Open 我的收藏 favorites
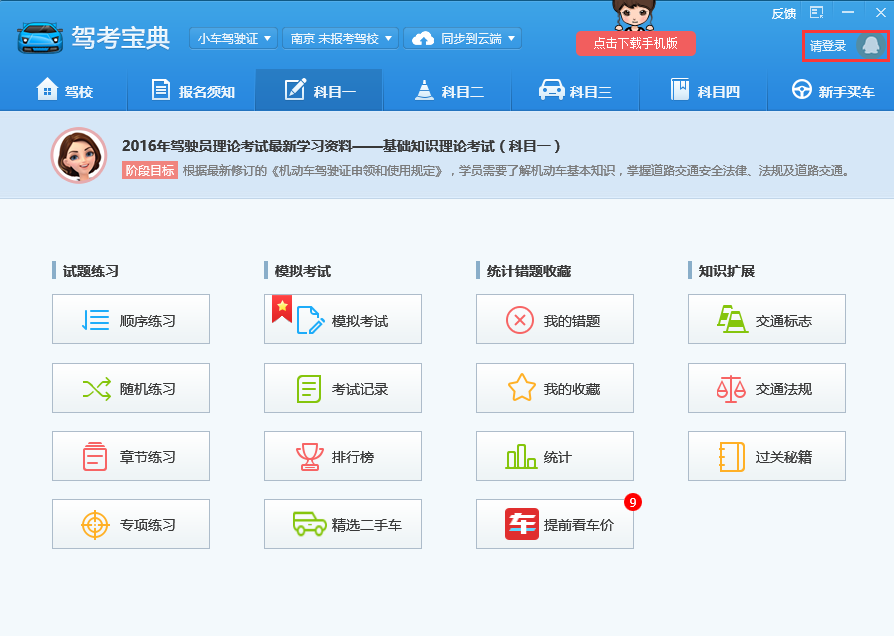894x636 pixels. (555, 388)
